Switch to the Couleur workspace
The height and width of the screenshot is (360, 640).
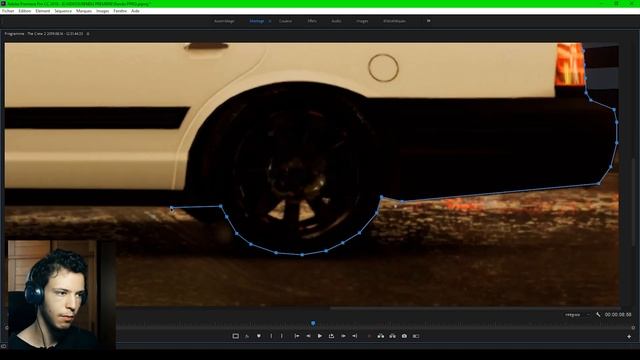coord(285,21)
